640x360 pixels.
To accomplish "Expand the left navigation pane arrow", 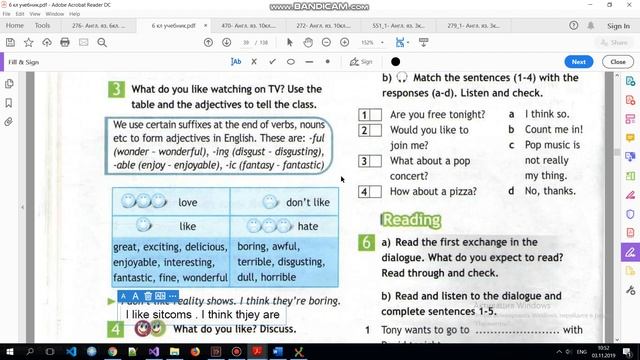I will (22, 207).
